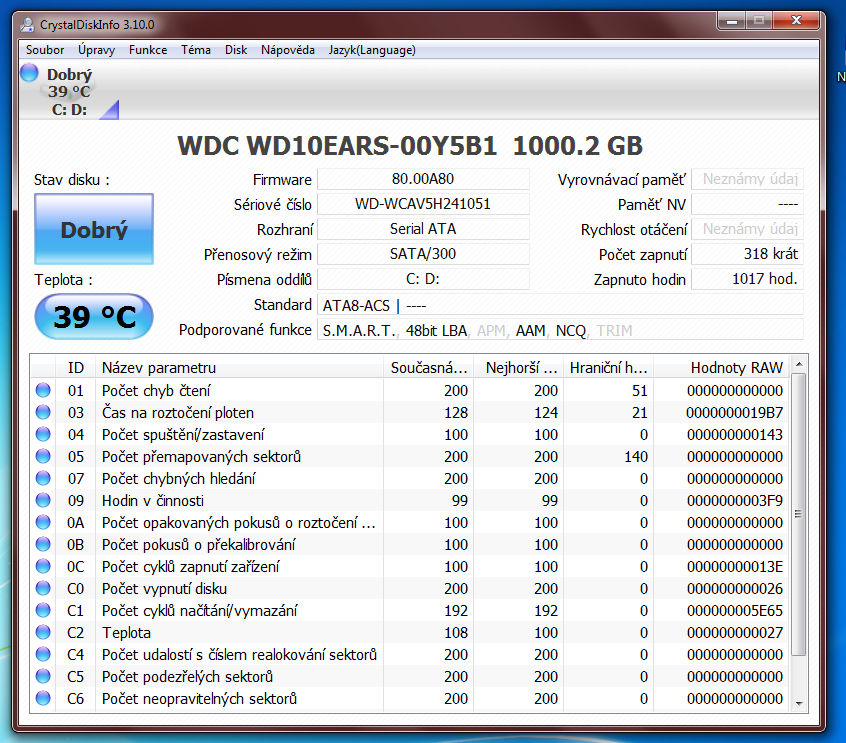This screenshot has height=743, width=846.
Task: Open the Disk menu
Action: click(x=236, y=50)
